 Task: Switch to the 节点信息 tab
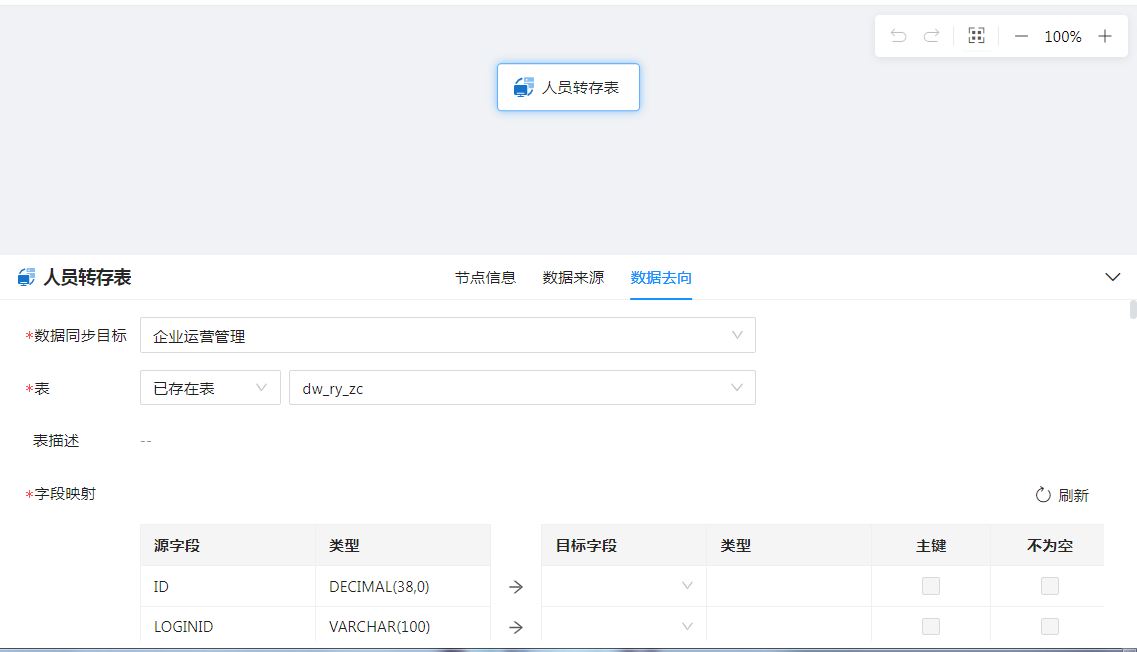485,278
